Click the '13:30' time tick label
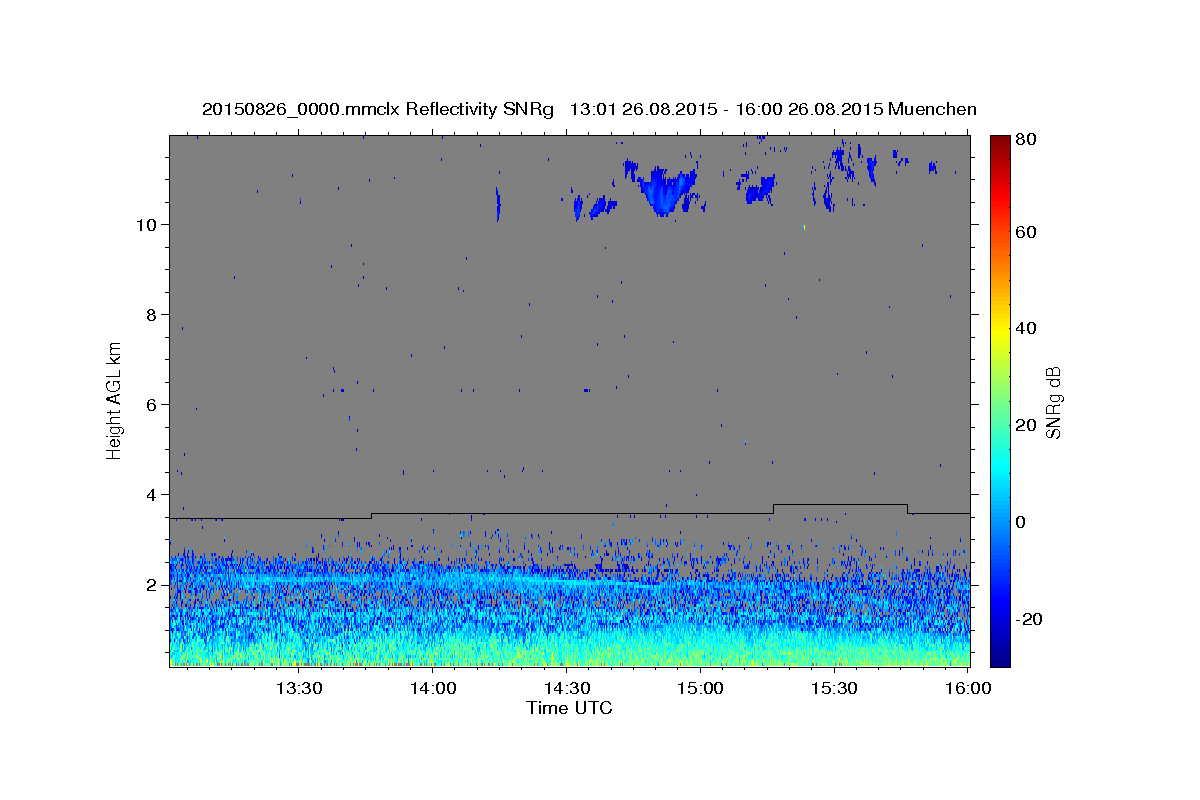1200x800 pixels. (x=298, y=689)
